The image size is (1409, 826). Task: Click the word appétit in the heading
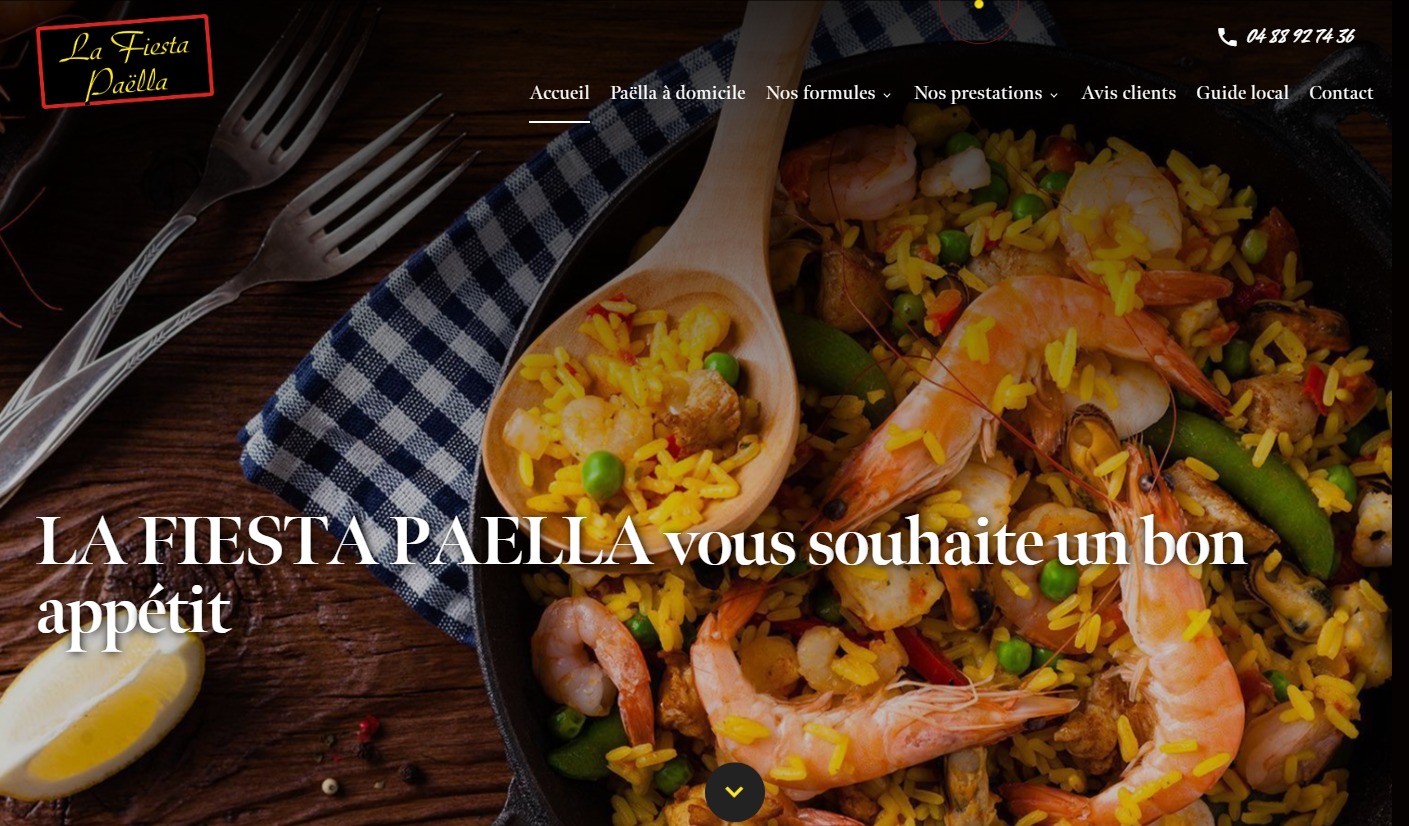(133, 613)
